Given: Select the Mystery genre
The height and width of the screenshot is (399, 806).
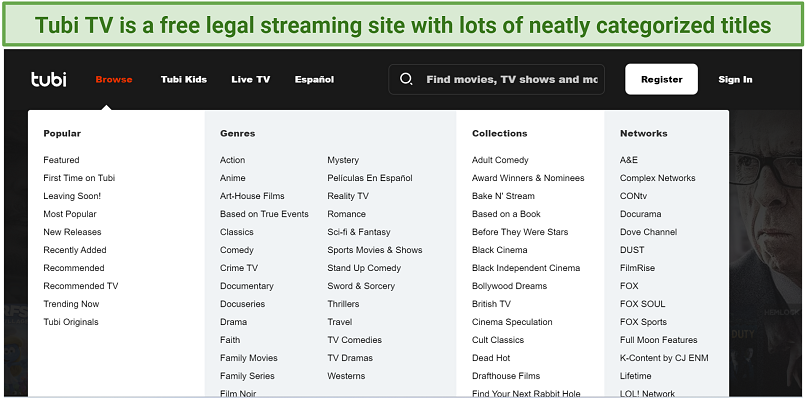Looking at the screenshot, I should pos(343,160).
